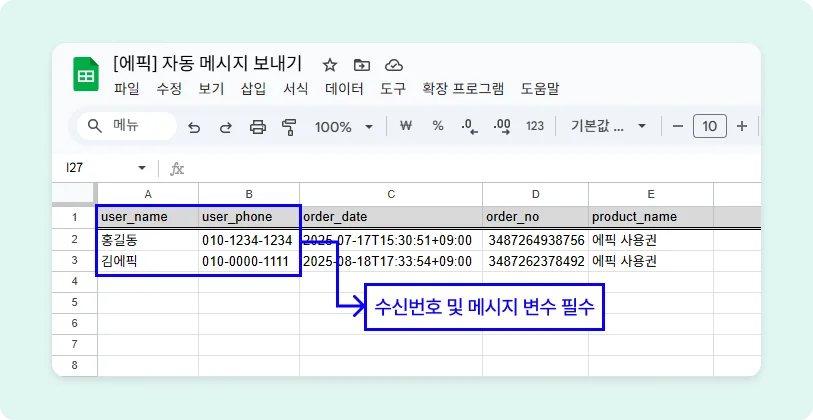The height and width of the screenshot is (420, 813).
Task: Click the move to folder icon
Action: pos(362,65)
